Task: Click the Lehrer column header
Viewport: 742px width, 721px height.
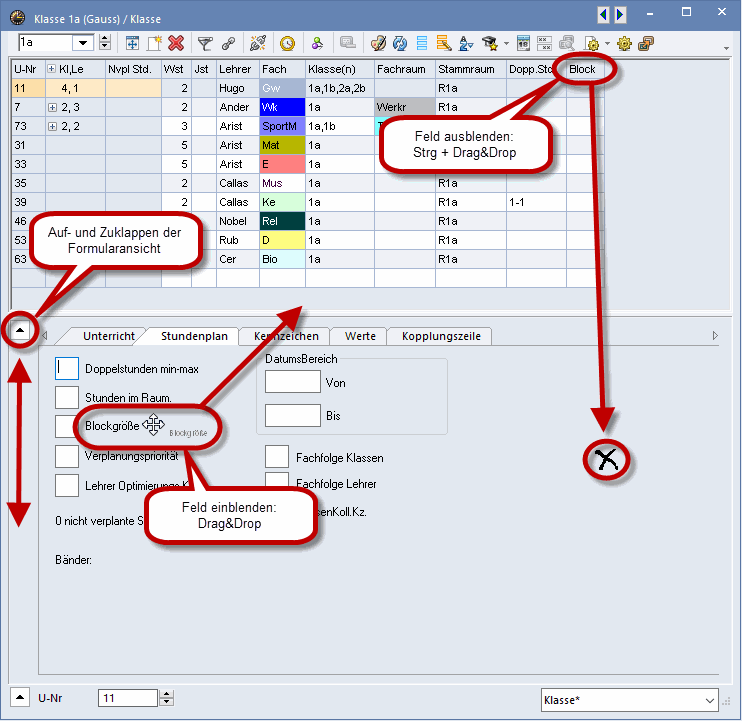Action: tap(236, 69)
